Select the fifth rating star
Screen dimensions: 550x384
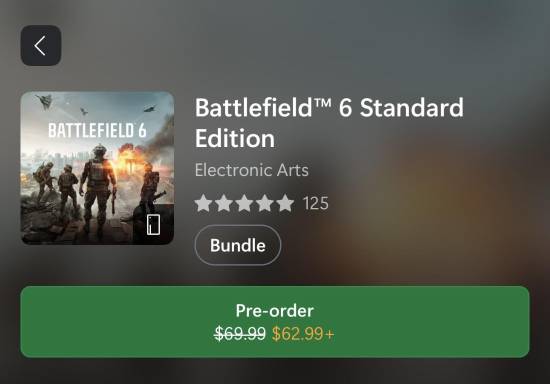pyautogui.click(x=285, y=203)
